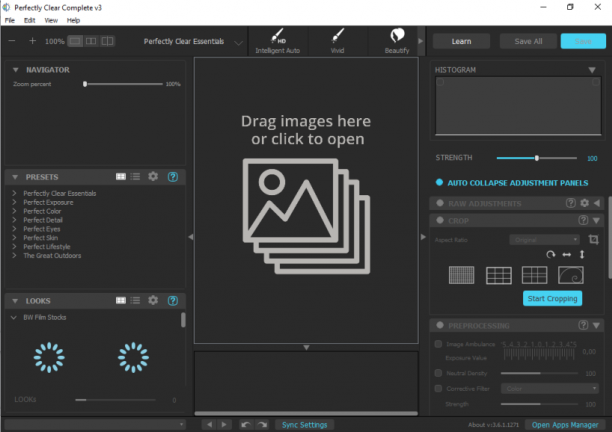This screenshot has height=432, width=612.
Task: Click the Start Cropping button
Action: pos(552,299)
